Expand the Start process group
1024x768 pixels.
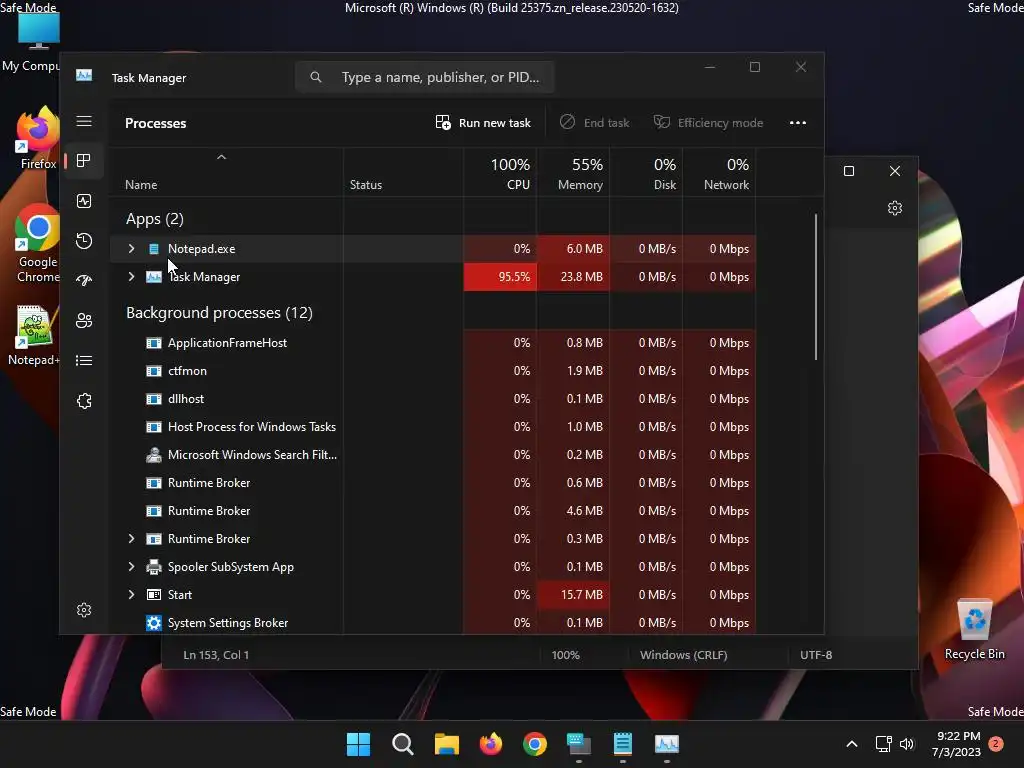(x=131, y=595)
